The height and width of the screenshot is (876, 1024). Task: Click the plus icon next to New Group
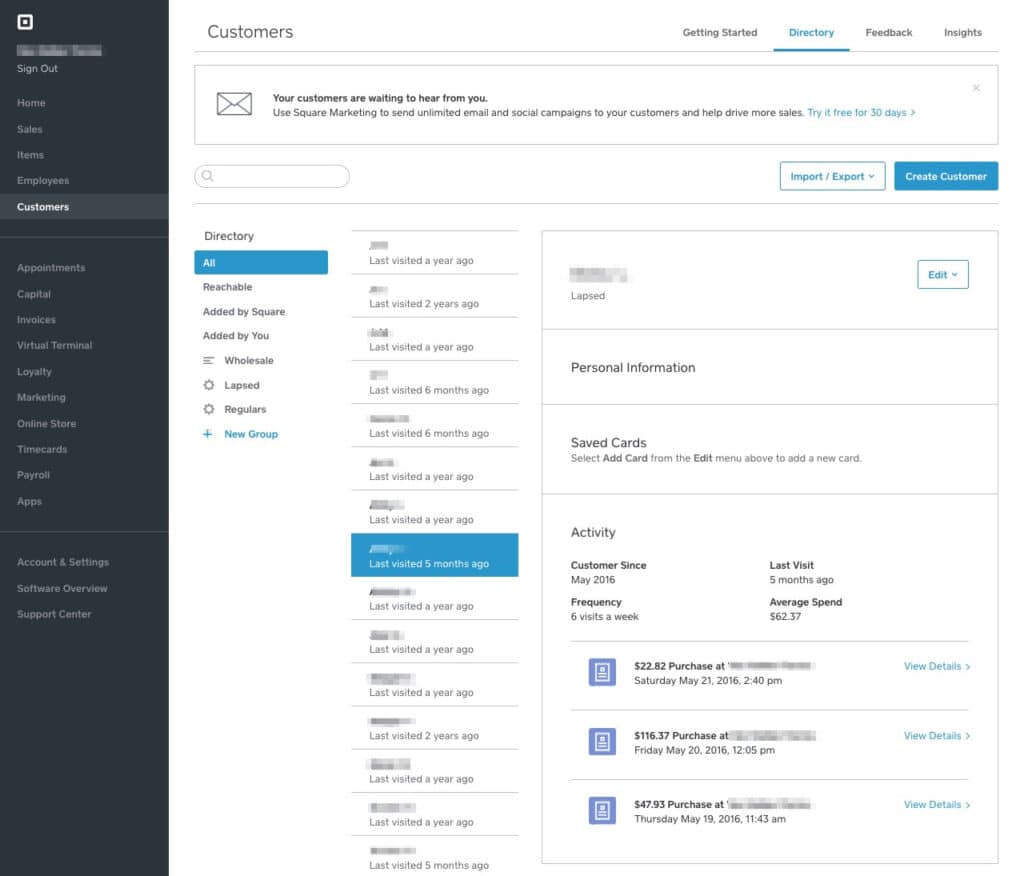coord(205,433)
